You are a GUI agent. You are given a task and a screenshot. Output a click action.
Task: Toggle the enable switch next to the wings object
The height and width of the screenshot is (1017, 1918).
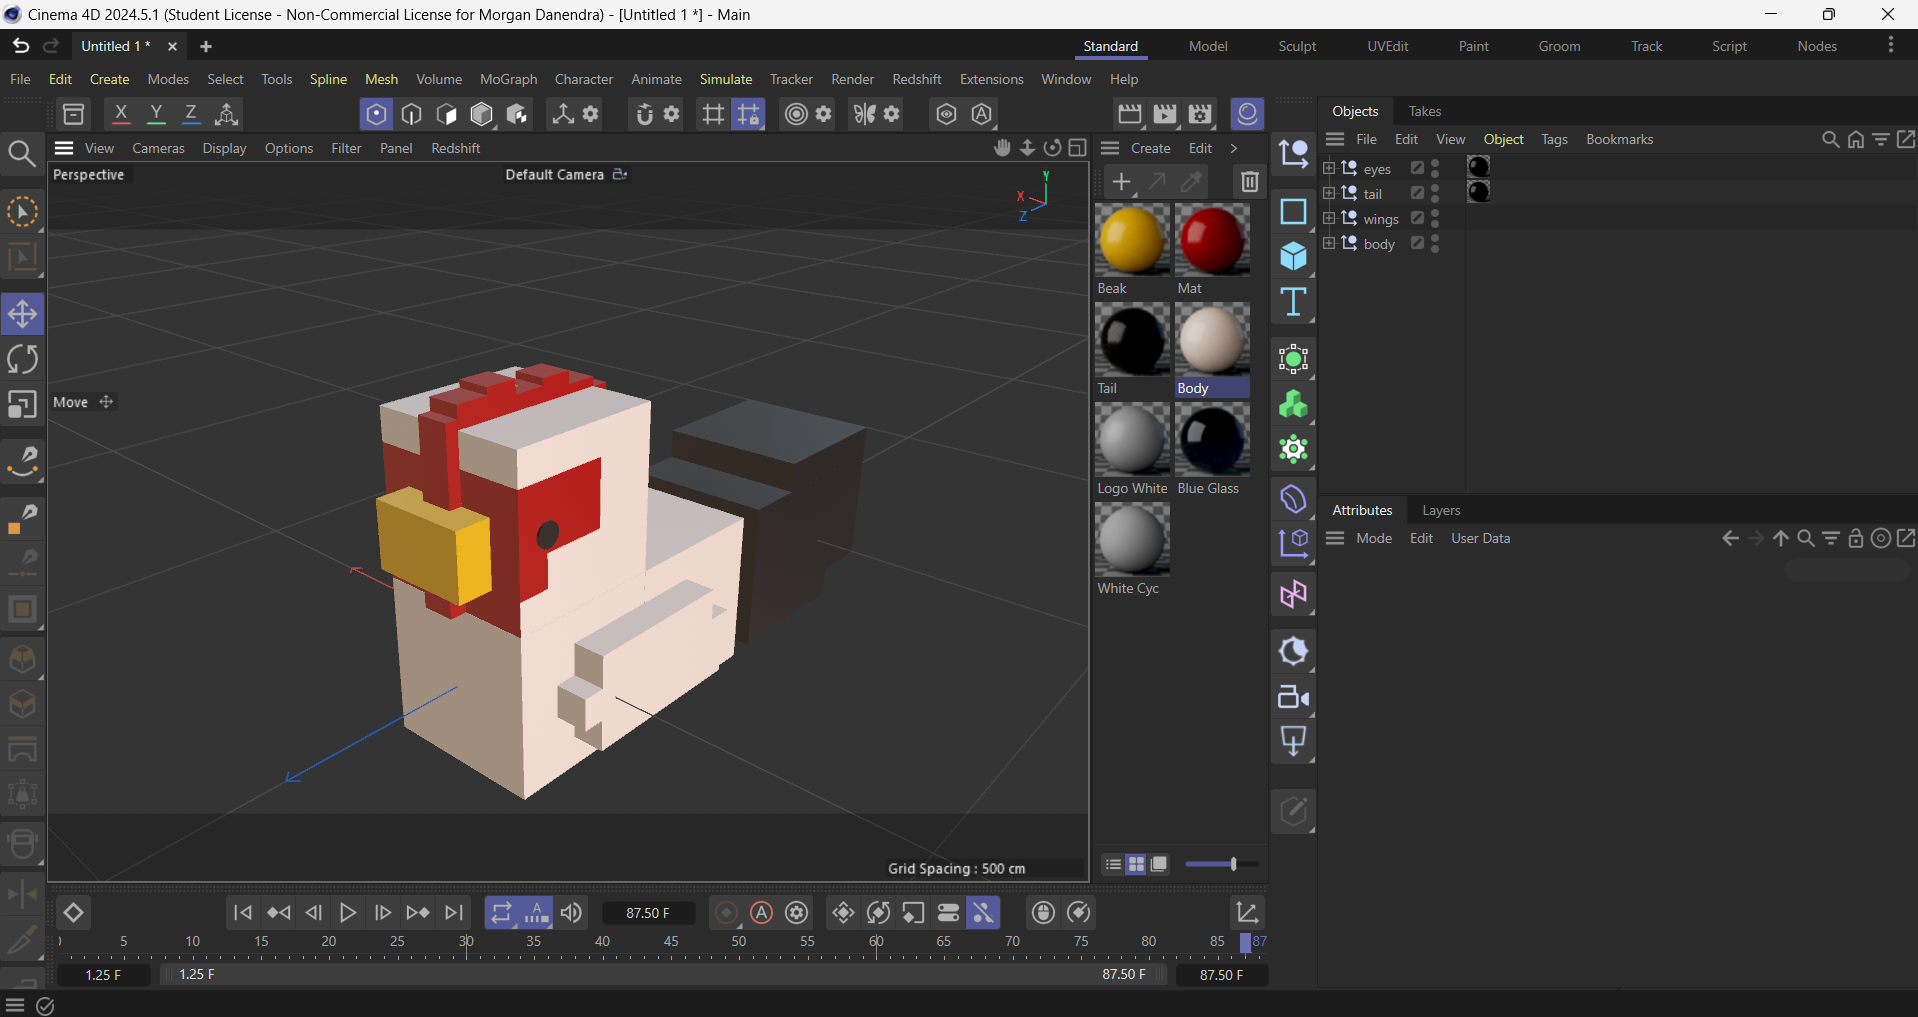tap(1417, 218)
